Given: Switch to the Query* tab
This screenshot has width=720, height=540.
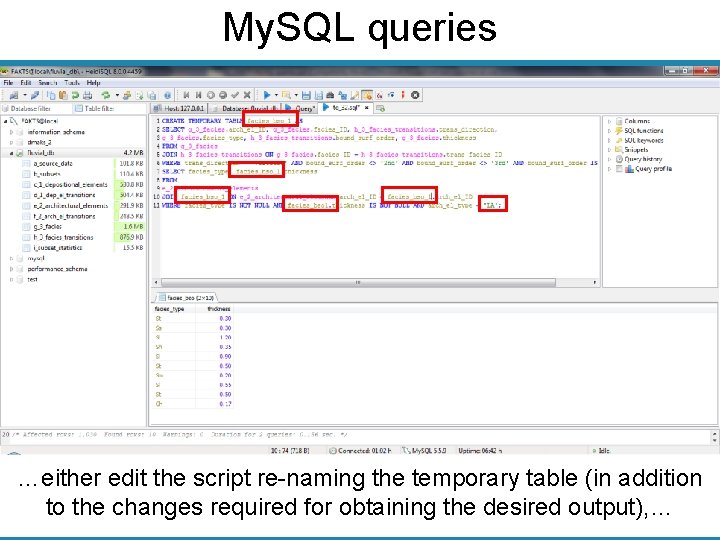Looking at the screenshot, I should 300,108.
